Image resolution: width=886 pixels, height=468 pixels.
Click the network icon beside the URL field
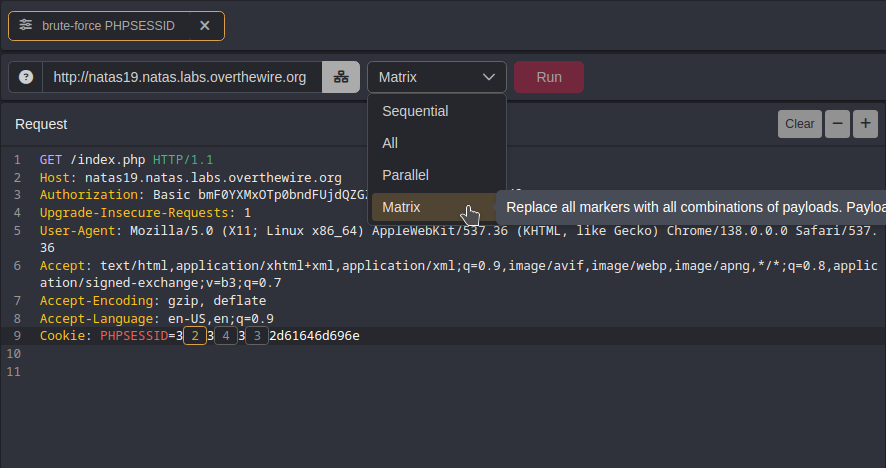(x=341, y=77)
